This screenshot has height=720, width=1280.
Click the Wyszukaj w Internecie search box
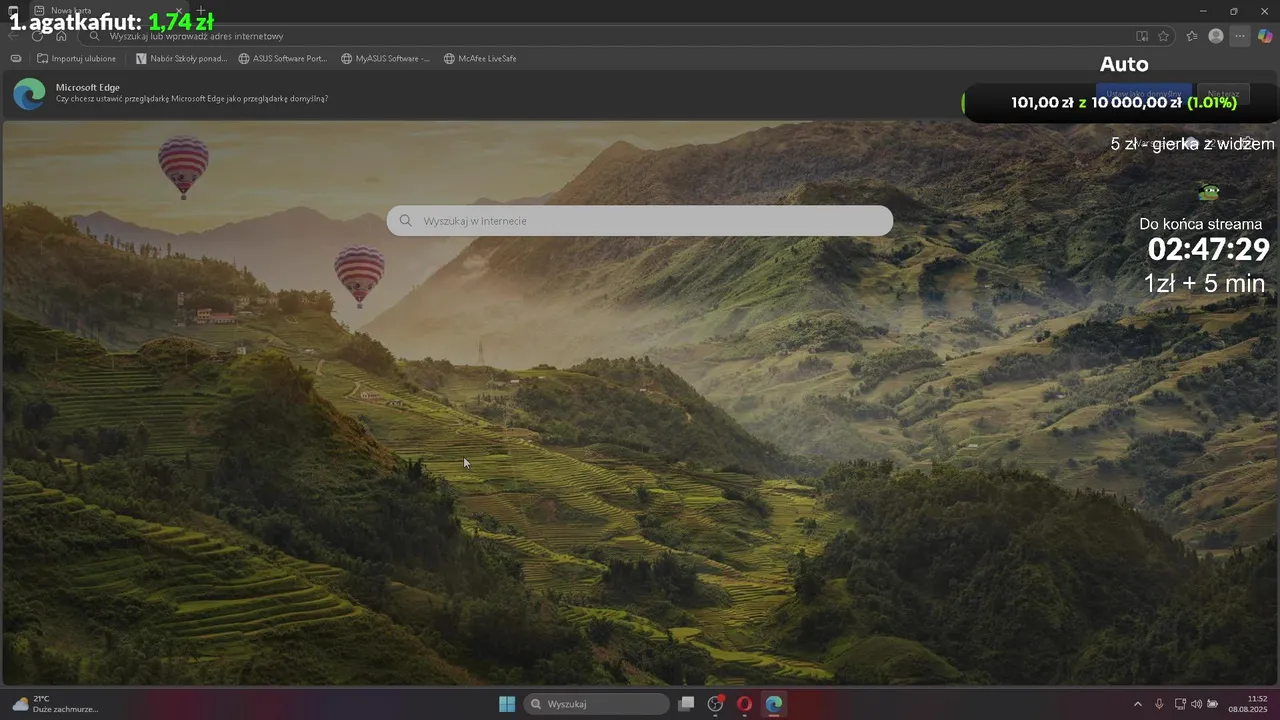coord(640,221)
